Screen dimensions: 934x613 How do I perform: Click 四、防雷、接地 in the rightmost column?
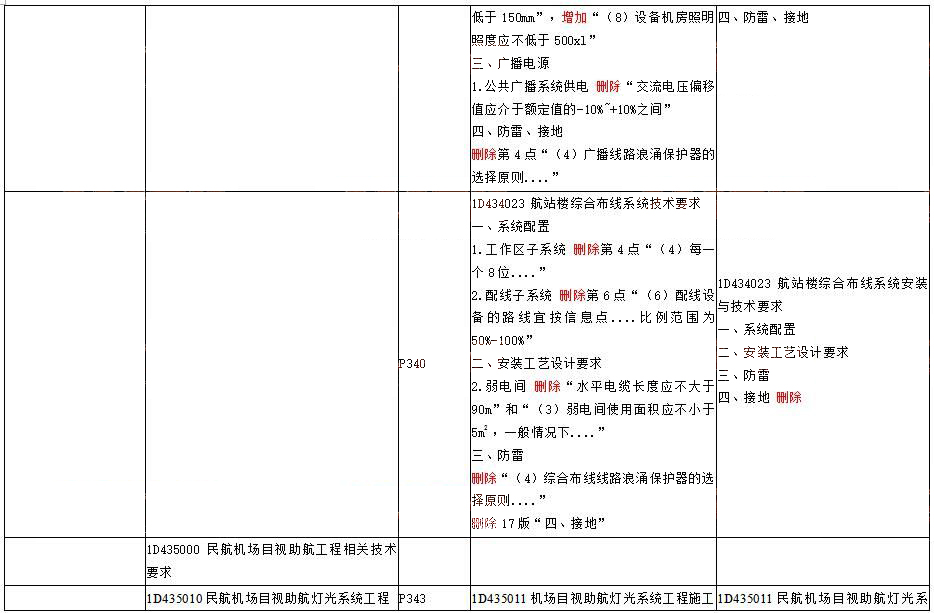pyautogui.click(x=764, y=18)
